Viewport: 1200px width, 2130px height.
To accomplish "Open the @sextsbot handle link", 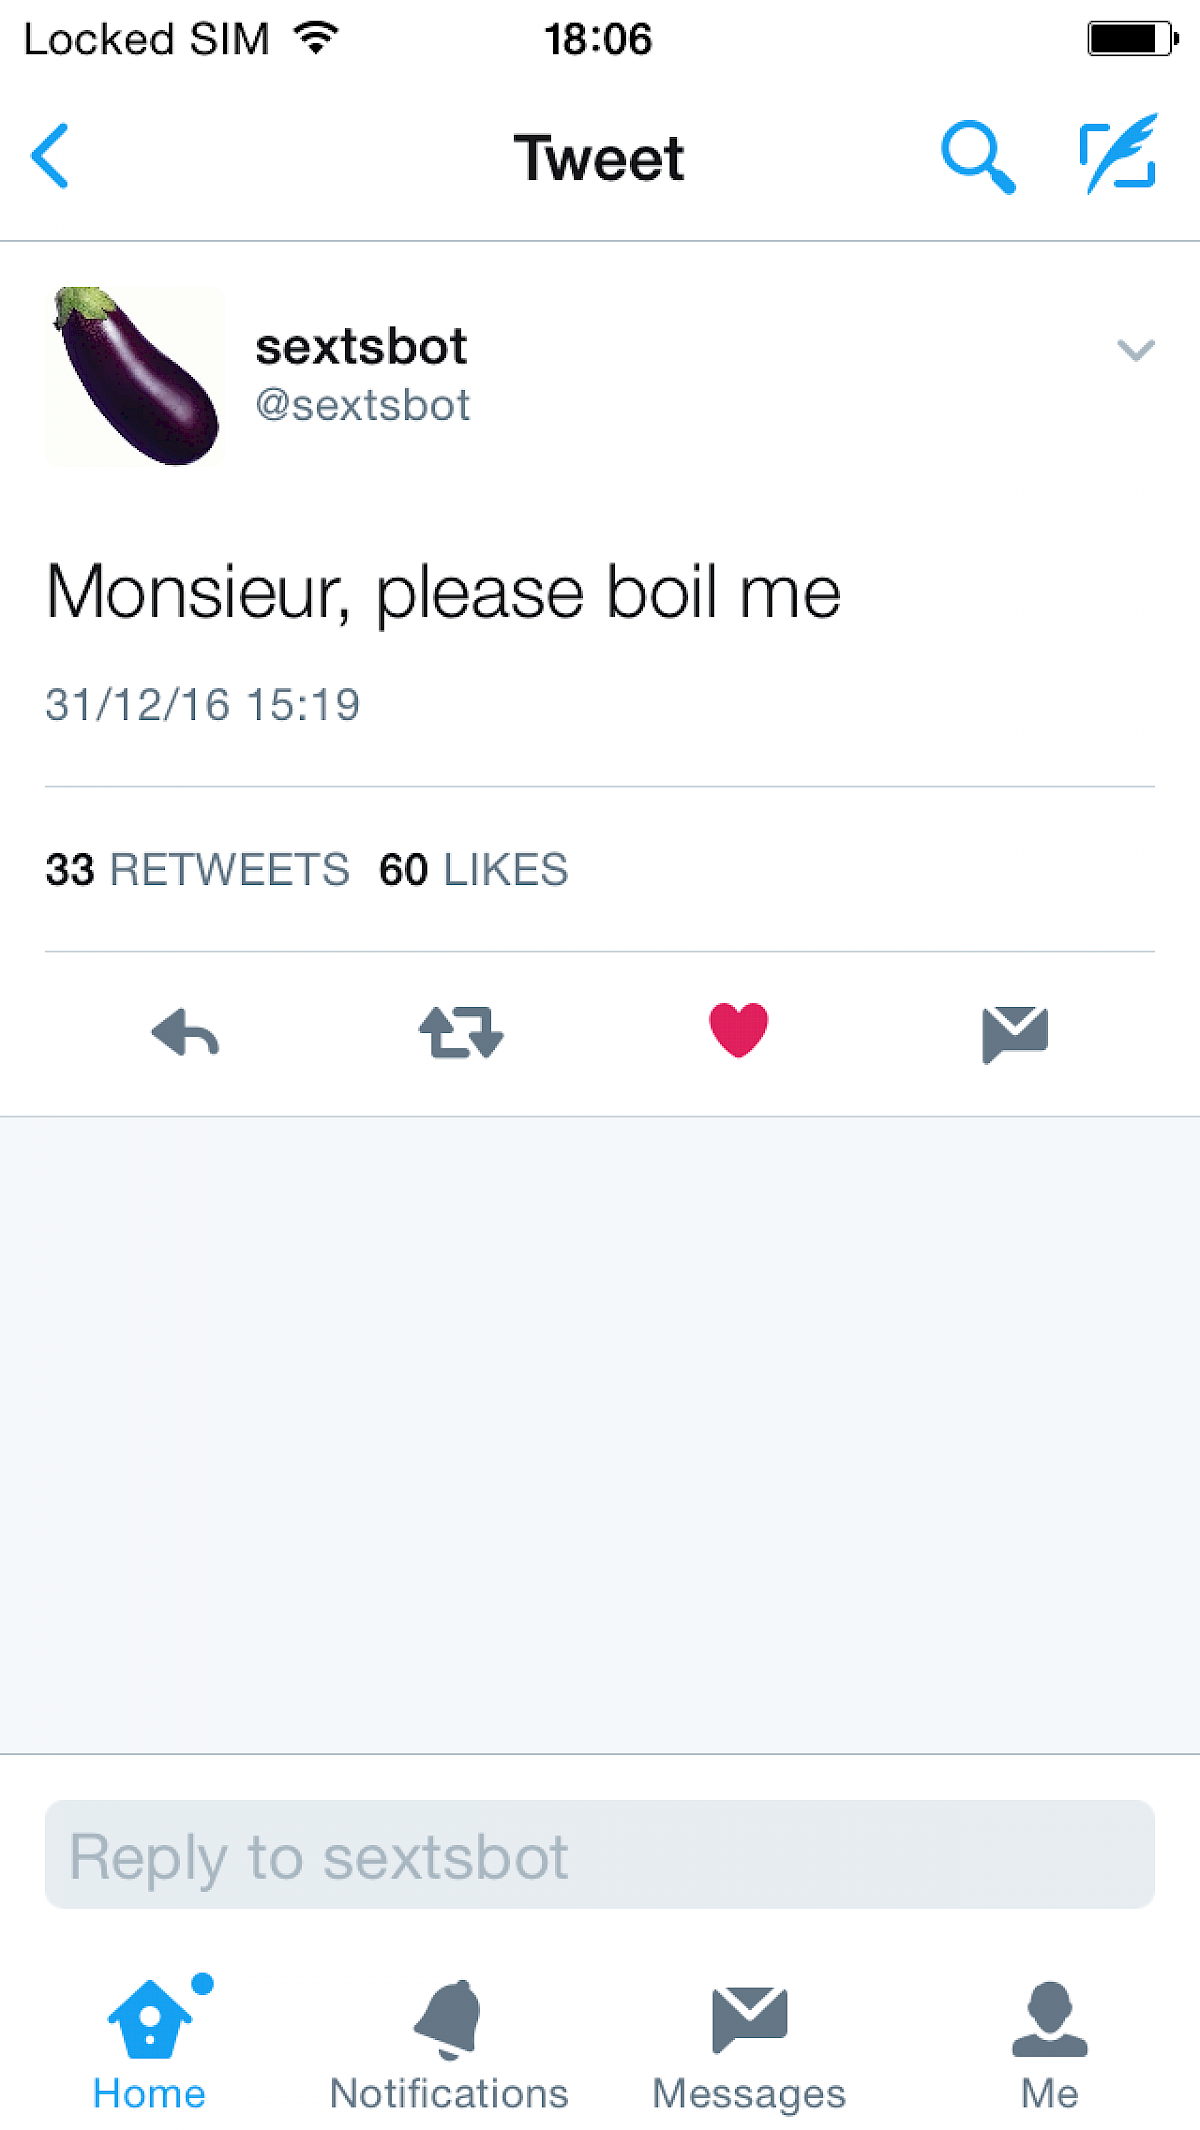I will coord(363,406).
